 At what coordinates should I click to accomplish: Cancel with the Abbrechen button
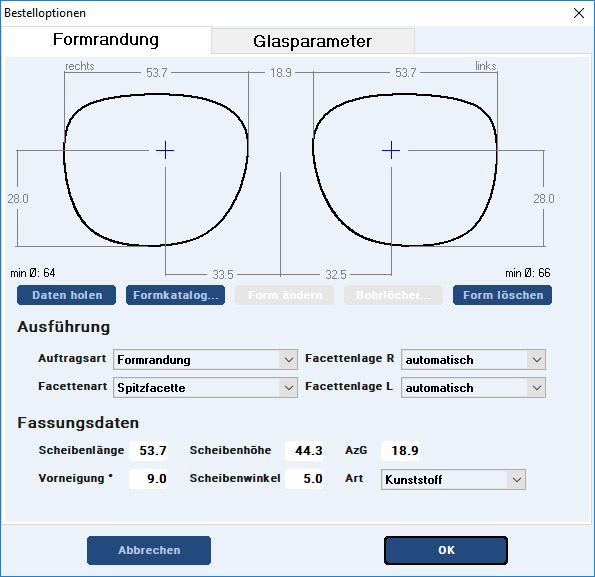149,550
